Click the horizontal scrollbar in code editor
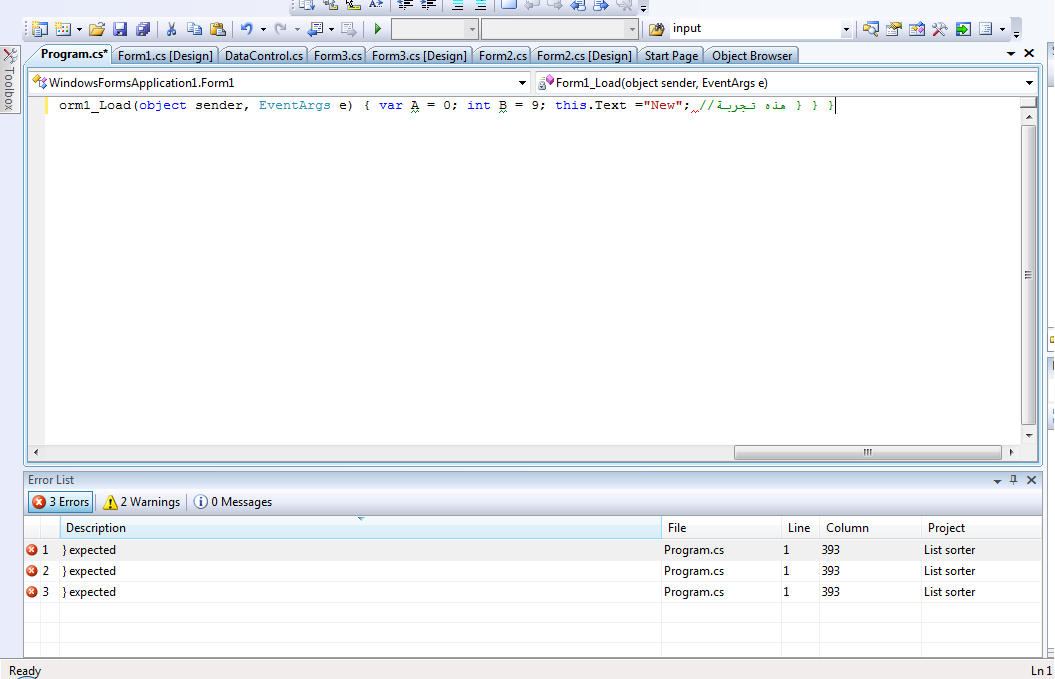This screenshot has height=679, width=1055. (866, 452)
